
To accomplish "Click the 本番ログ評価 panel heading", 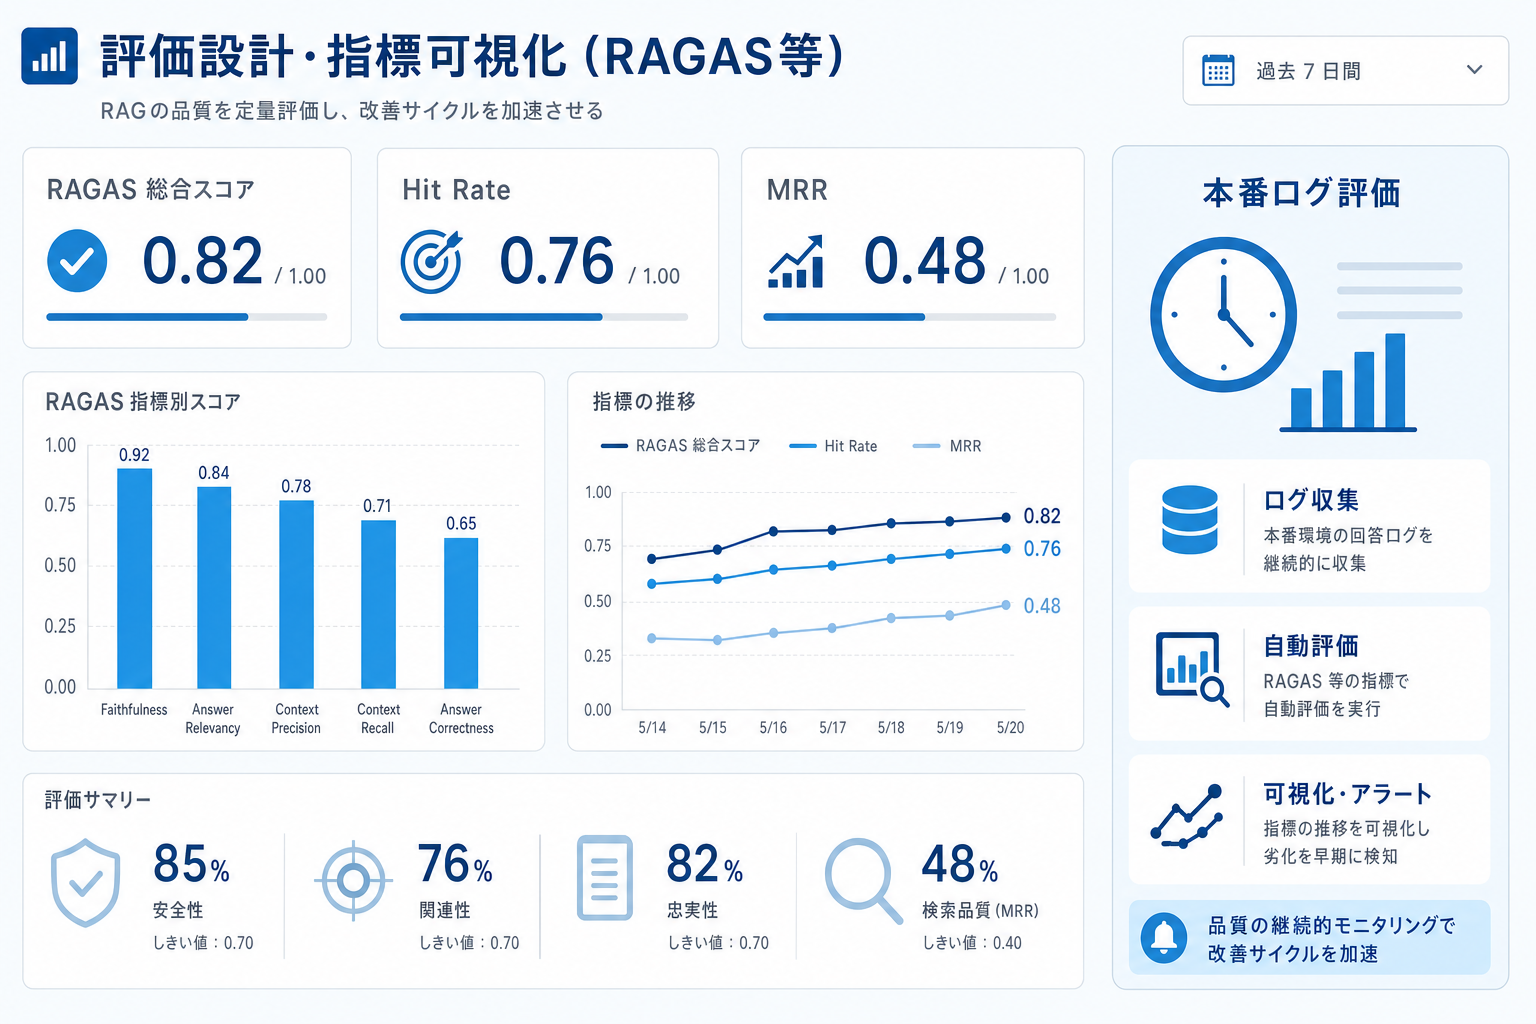I will pos(1301,193).
